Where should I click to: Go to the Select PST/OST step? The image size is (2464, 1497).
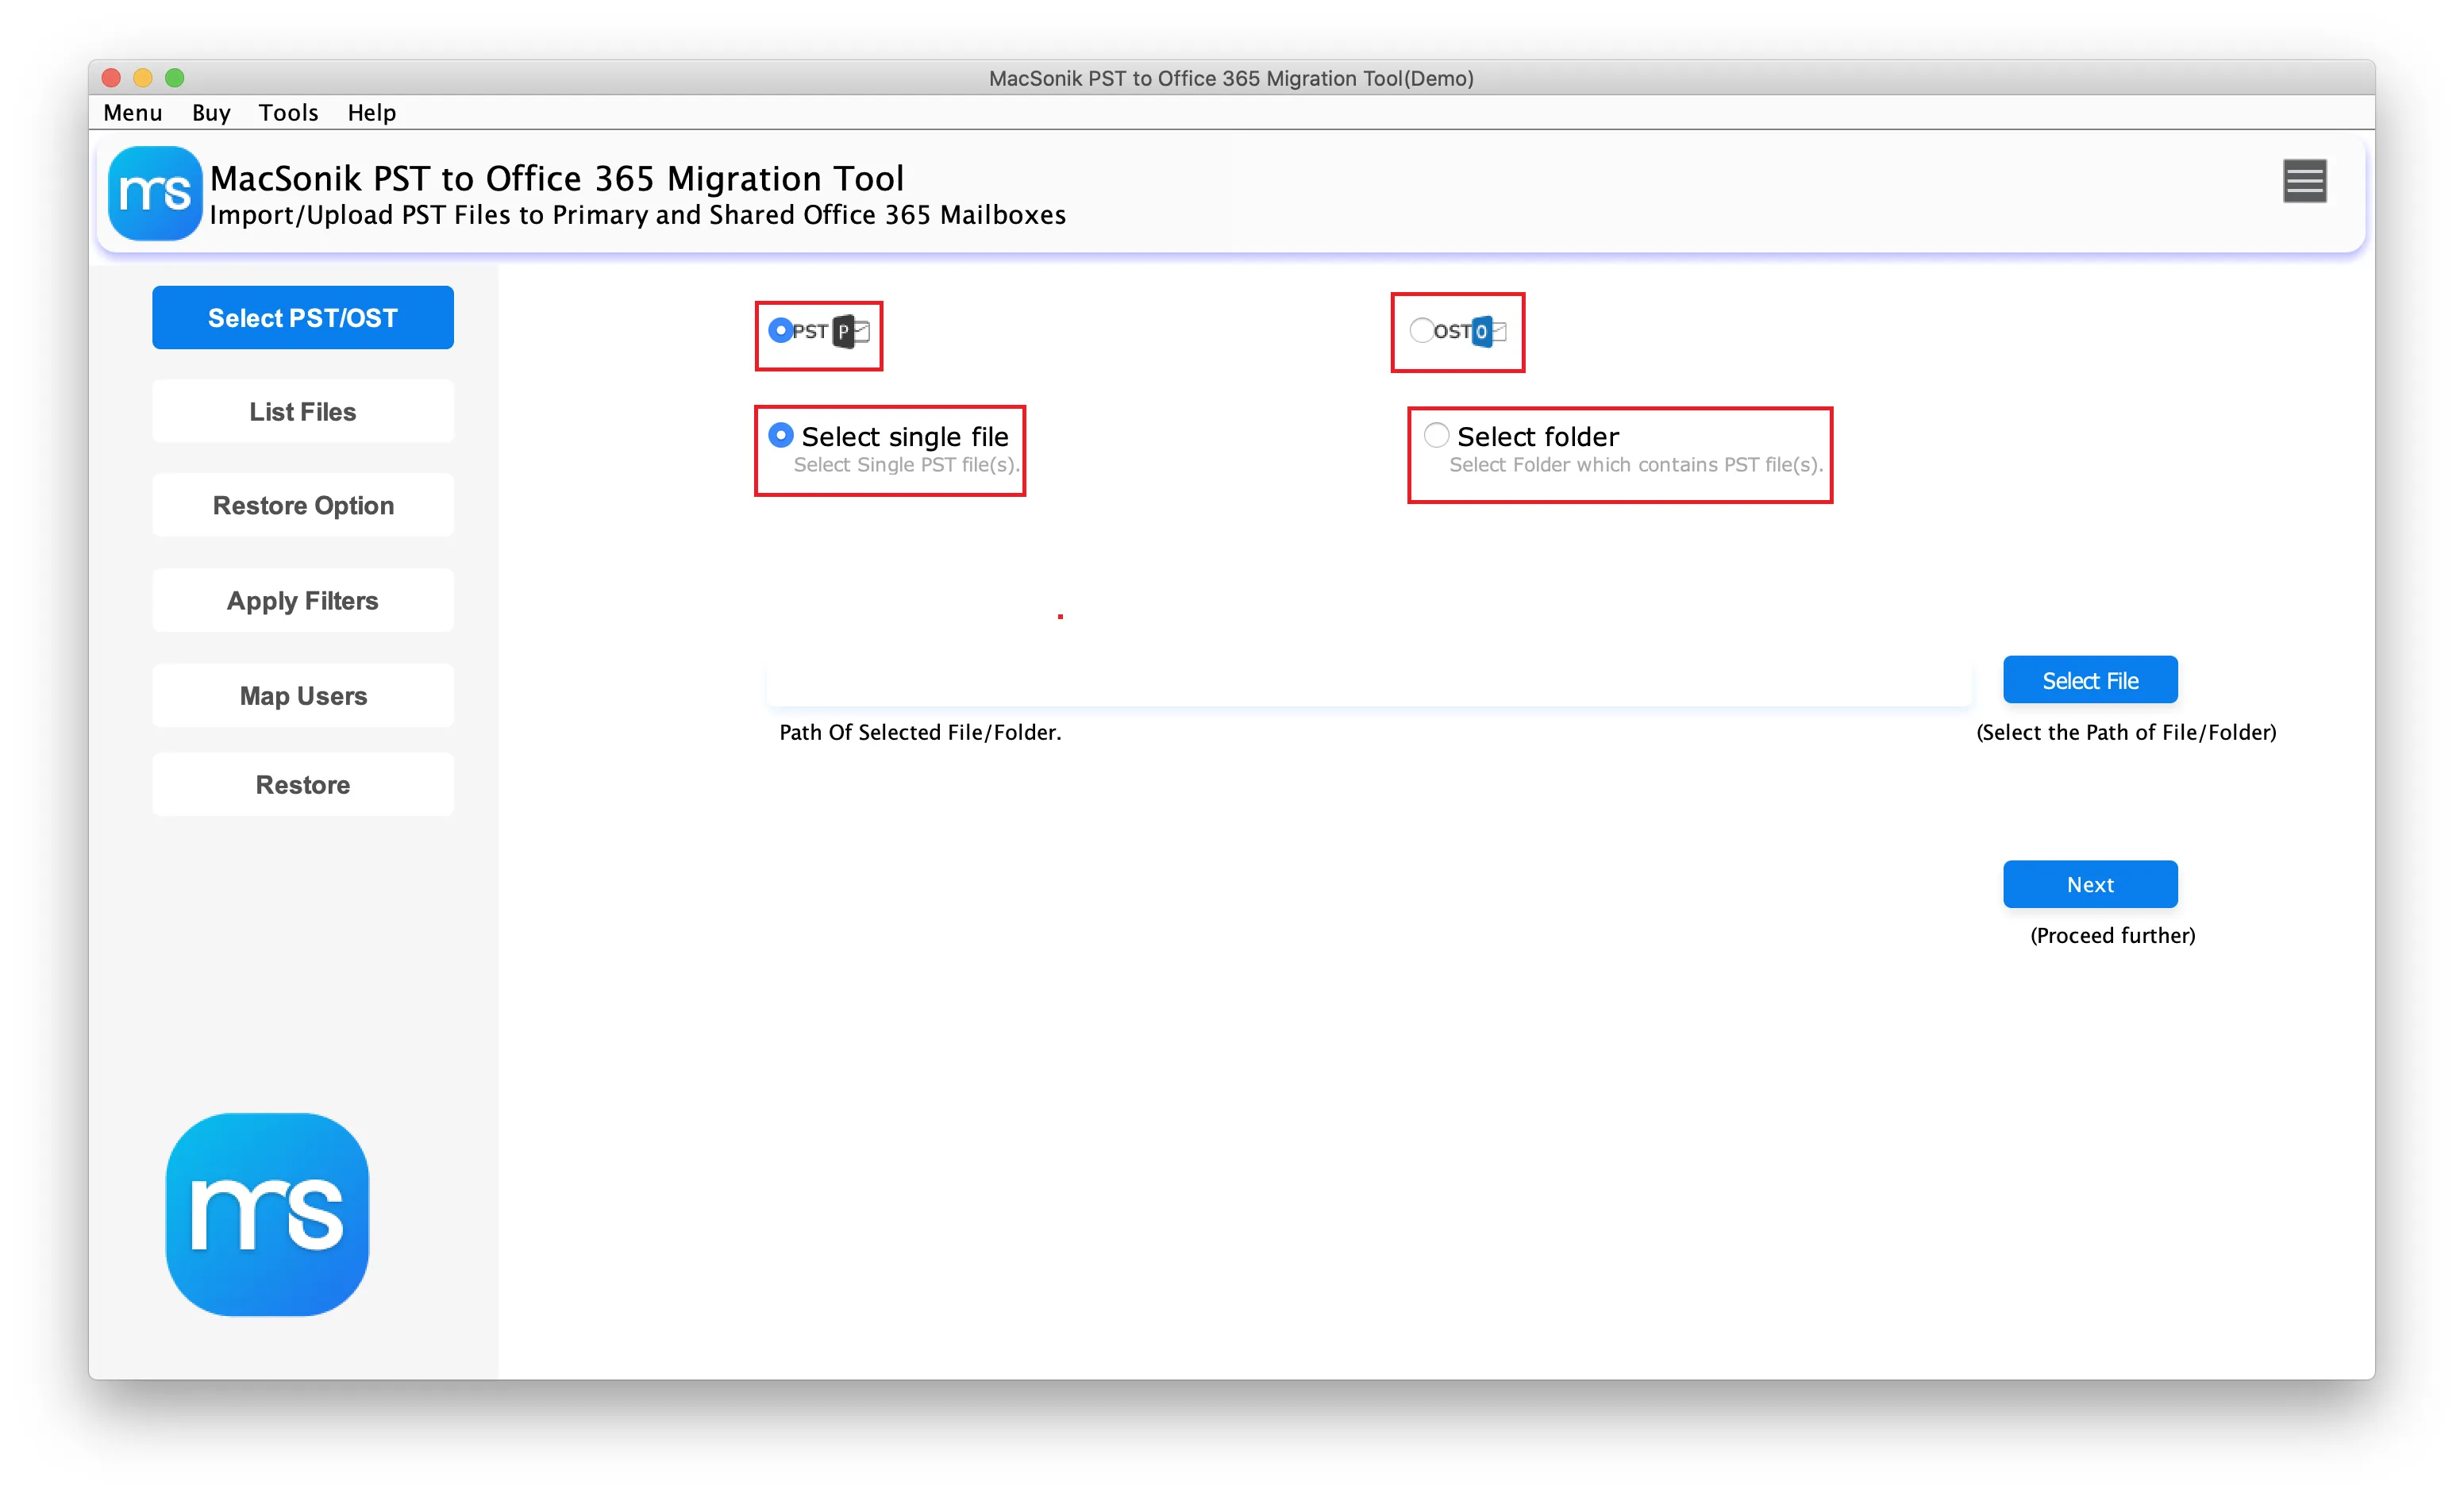click(303, 318)
